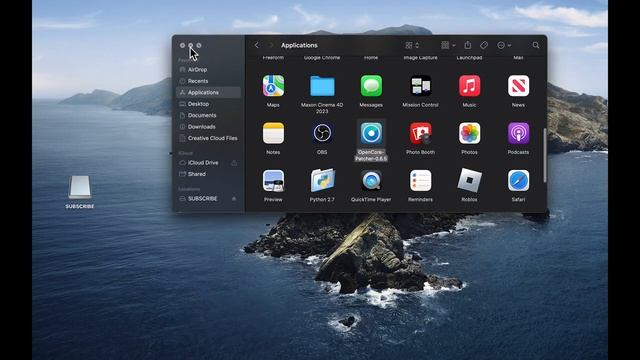Click the Applications window title
The width and height of the screenshot is (640, 360).
(x=299, y=45)
